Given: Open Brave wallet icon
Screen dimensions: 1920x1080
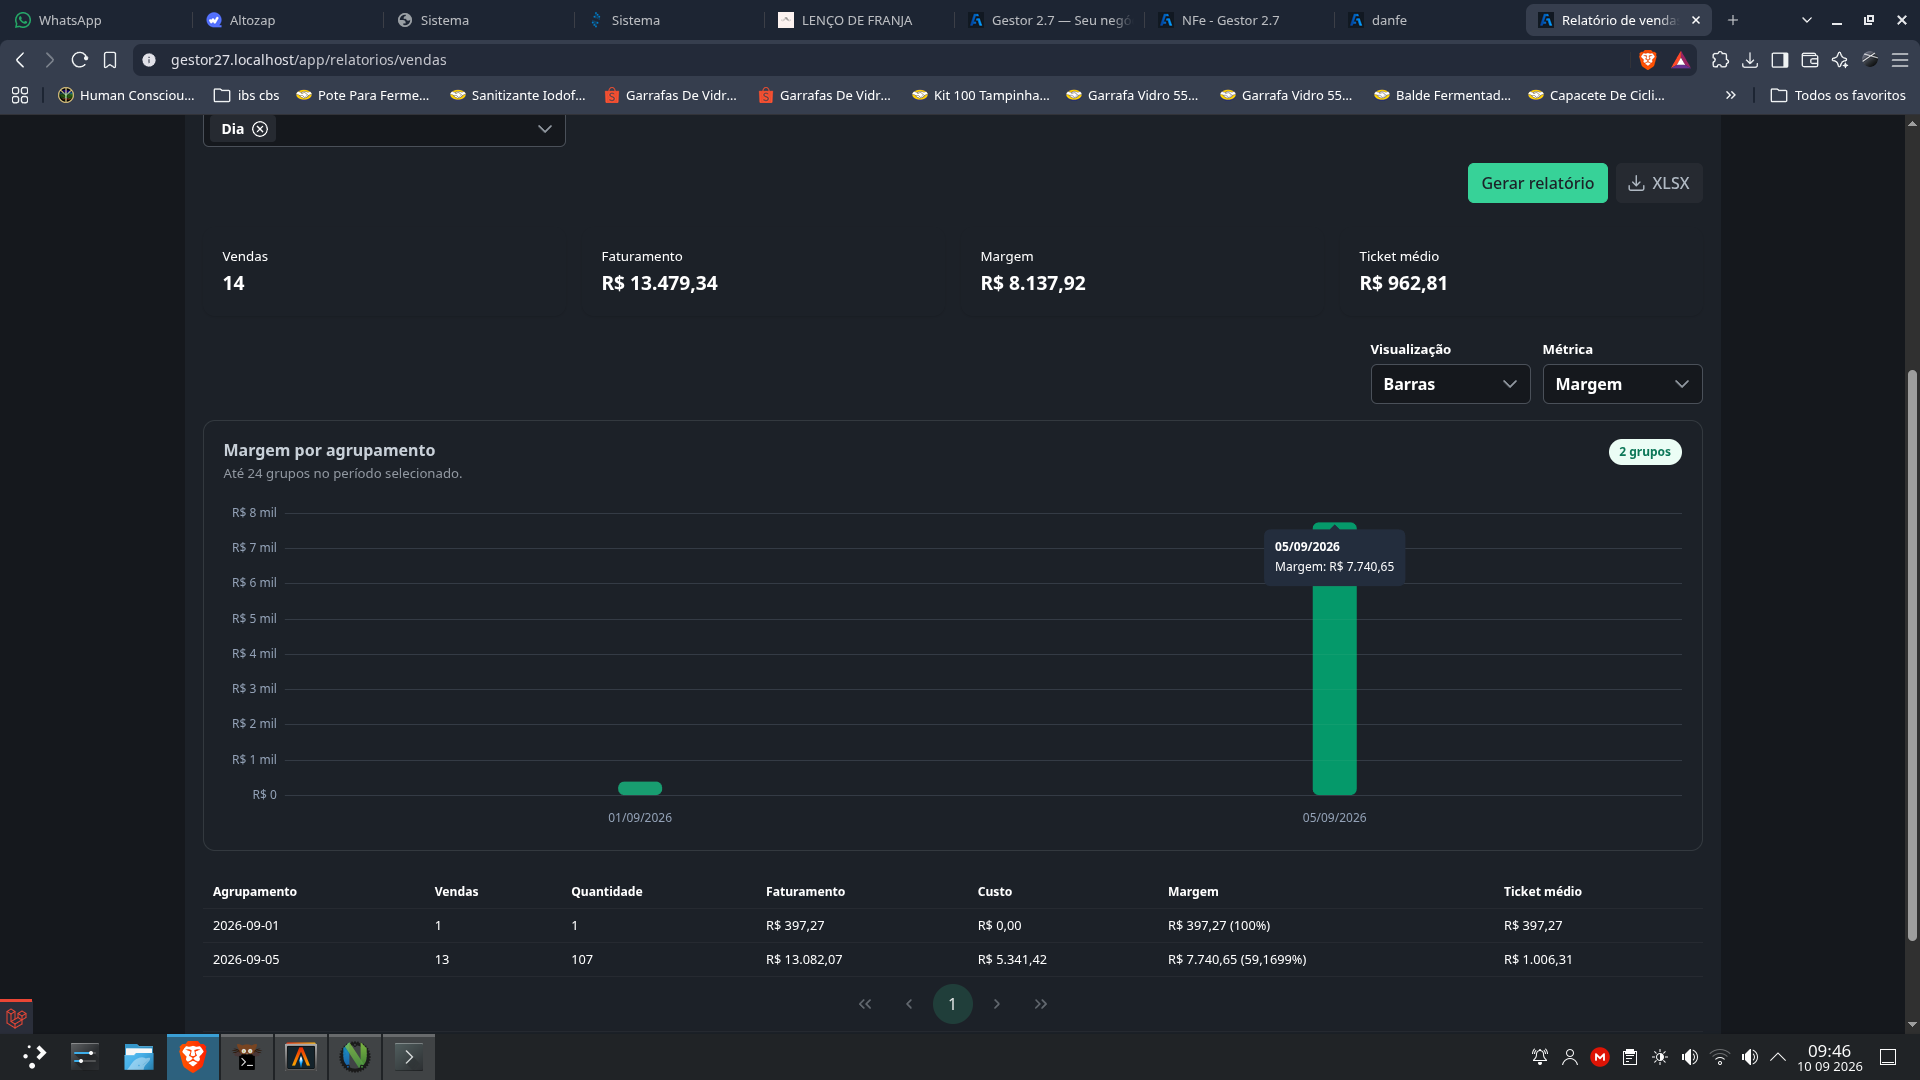Looking at the screenshot, I should point(1810,60).
